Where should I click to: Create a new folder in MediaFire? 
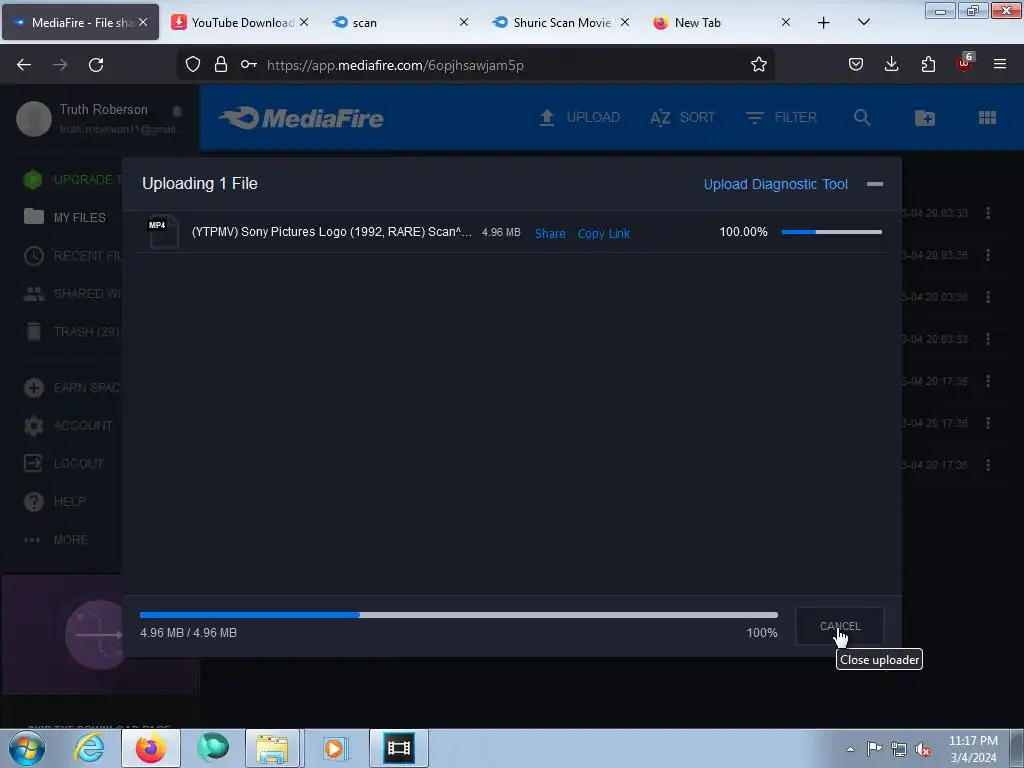click(x=925, y=118)
